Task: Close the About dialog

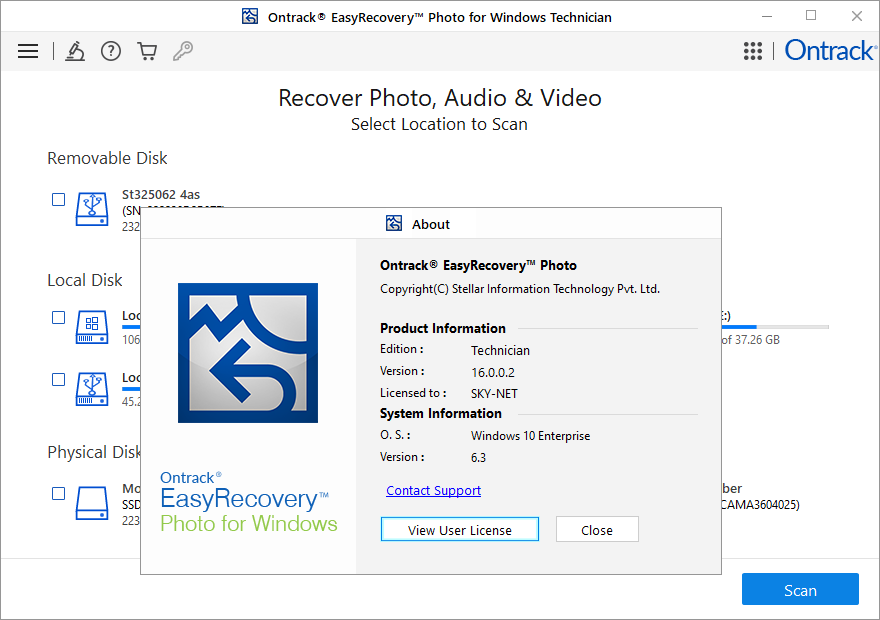Action: pyautogui.click(x=597, y=530)
